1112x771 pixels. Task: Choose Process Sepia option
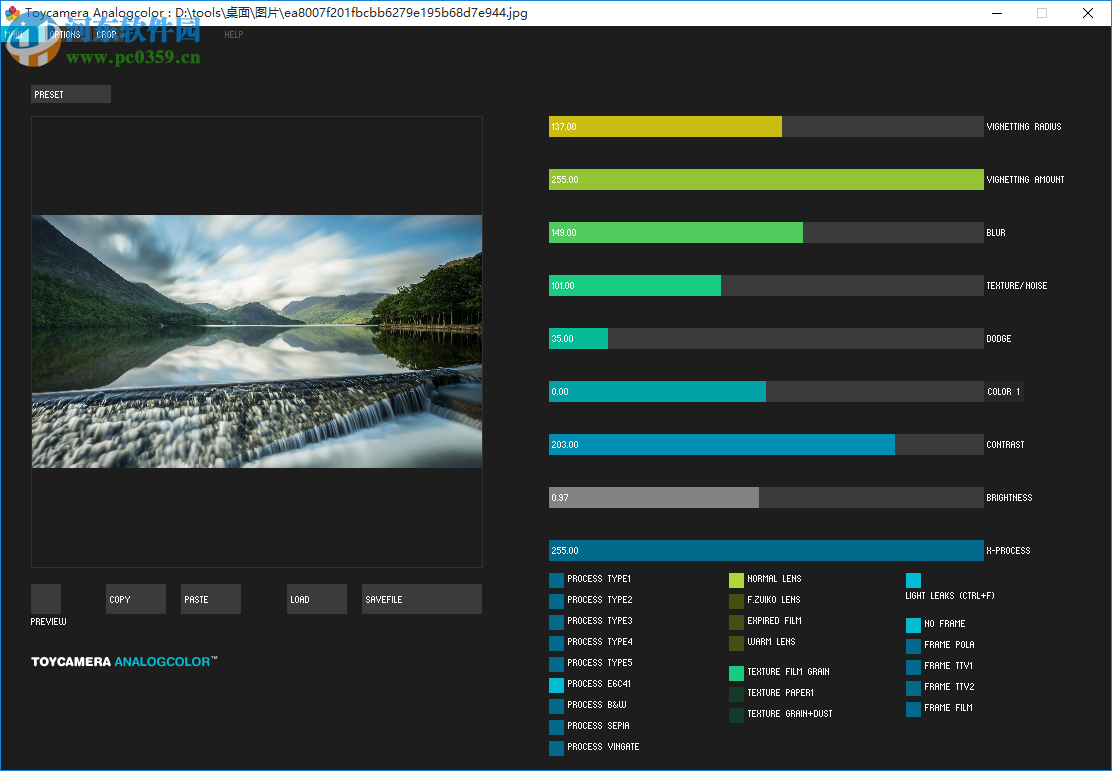pyautogui.click(x=557, y=726)
